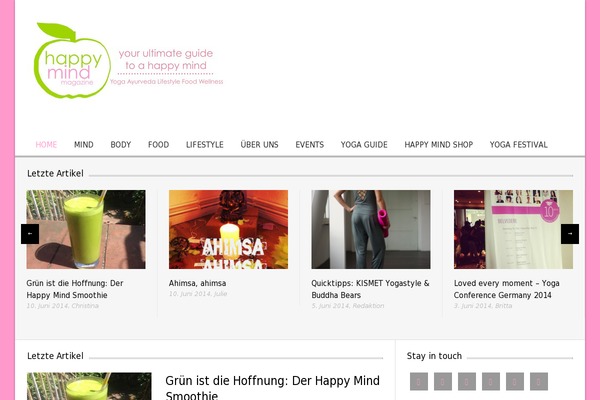Viewport: 600px width, 400px height.
Task: Open the large 'Grün ist die Hoffnung' headline
Action: tap(272, 387)
